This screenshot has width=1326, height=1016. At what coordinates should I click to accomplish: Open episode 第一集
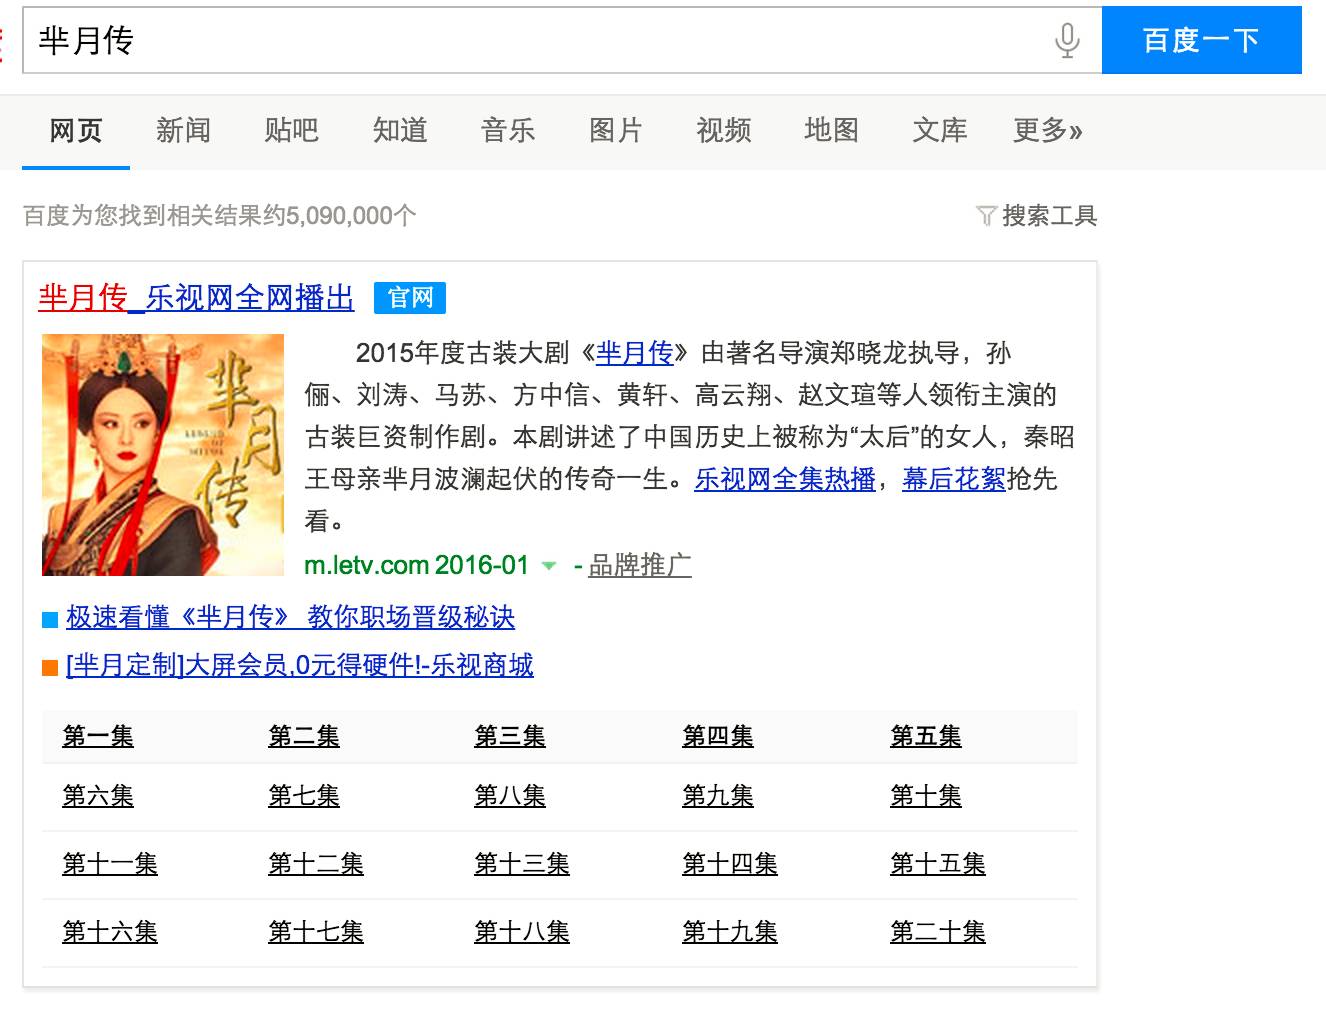click(98, 737)
